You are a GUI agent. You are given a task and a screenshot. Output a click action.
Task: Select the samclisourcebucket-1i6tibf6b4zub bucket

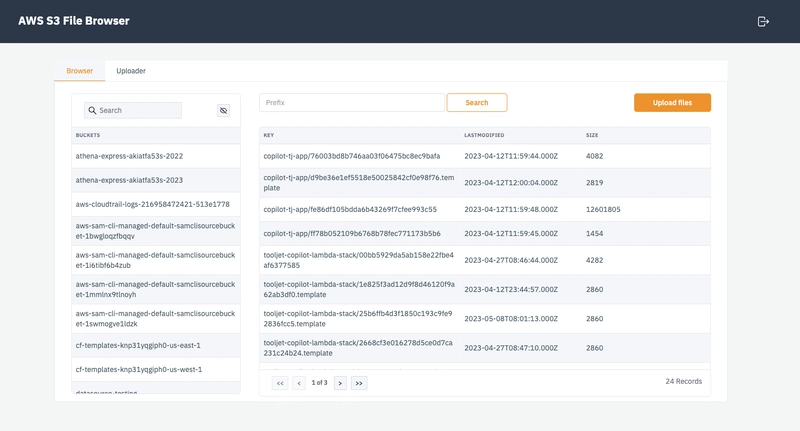pyautogui.click(x=156, y=260)
